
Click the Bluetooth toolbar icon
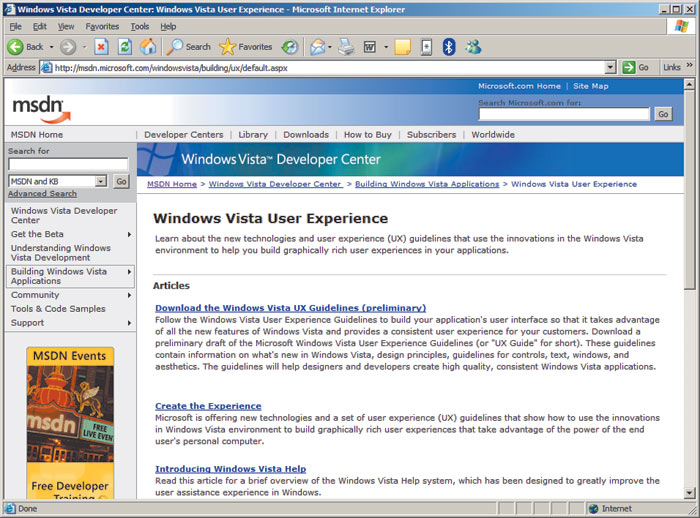(449, 47)
